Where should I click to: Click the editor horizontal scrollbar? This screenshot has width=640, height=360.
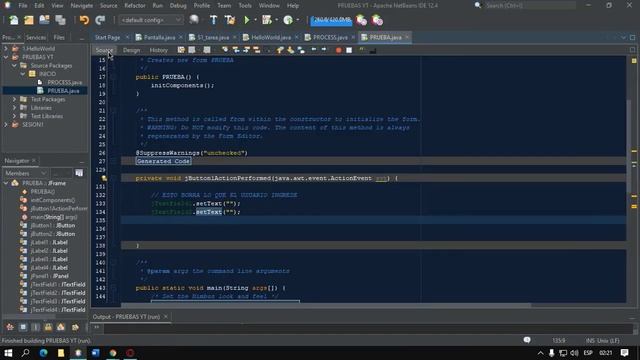tap(327, 305)
